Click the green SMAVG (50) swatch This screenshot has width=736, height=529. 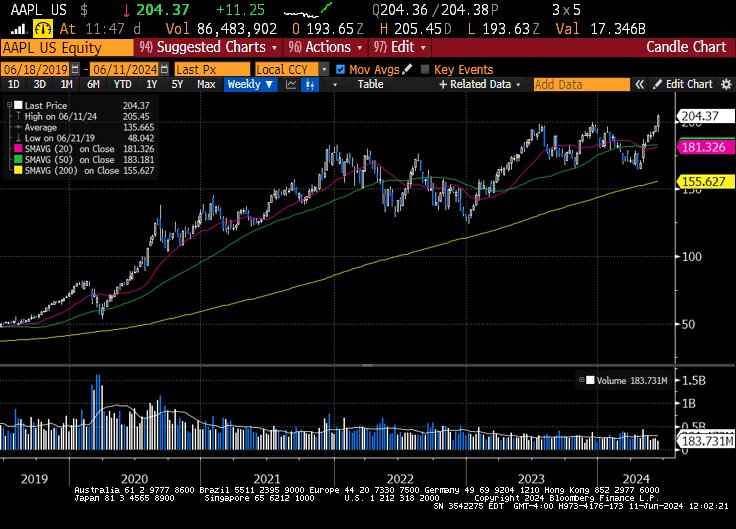pyautogui.click(x=18, y=160)
